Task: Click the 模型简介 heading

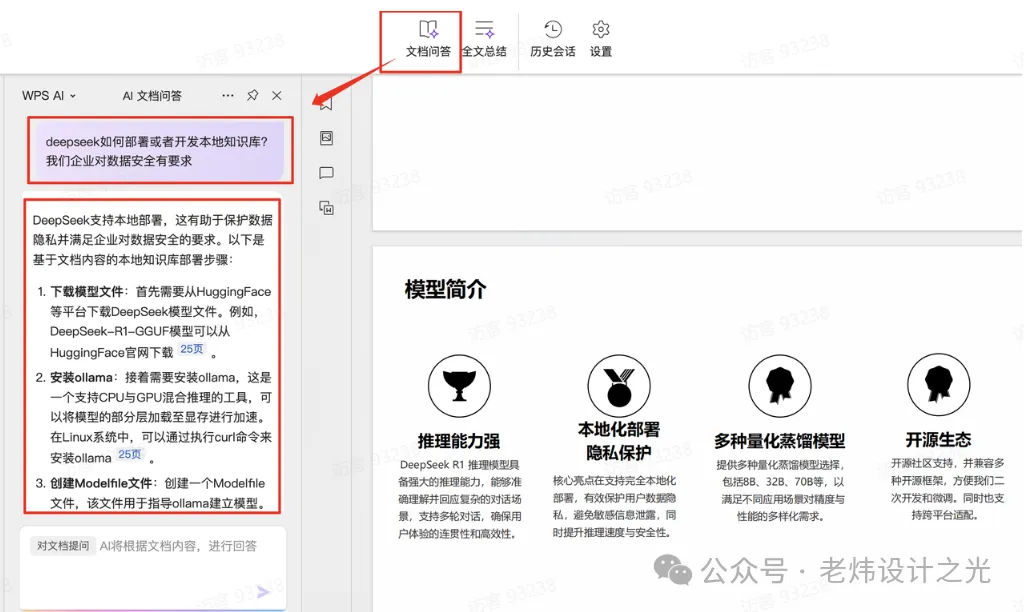Action: (445, 289)
